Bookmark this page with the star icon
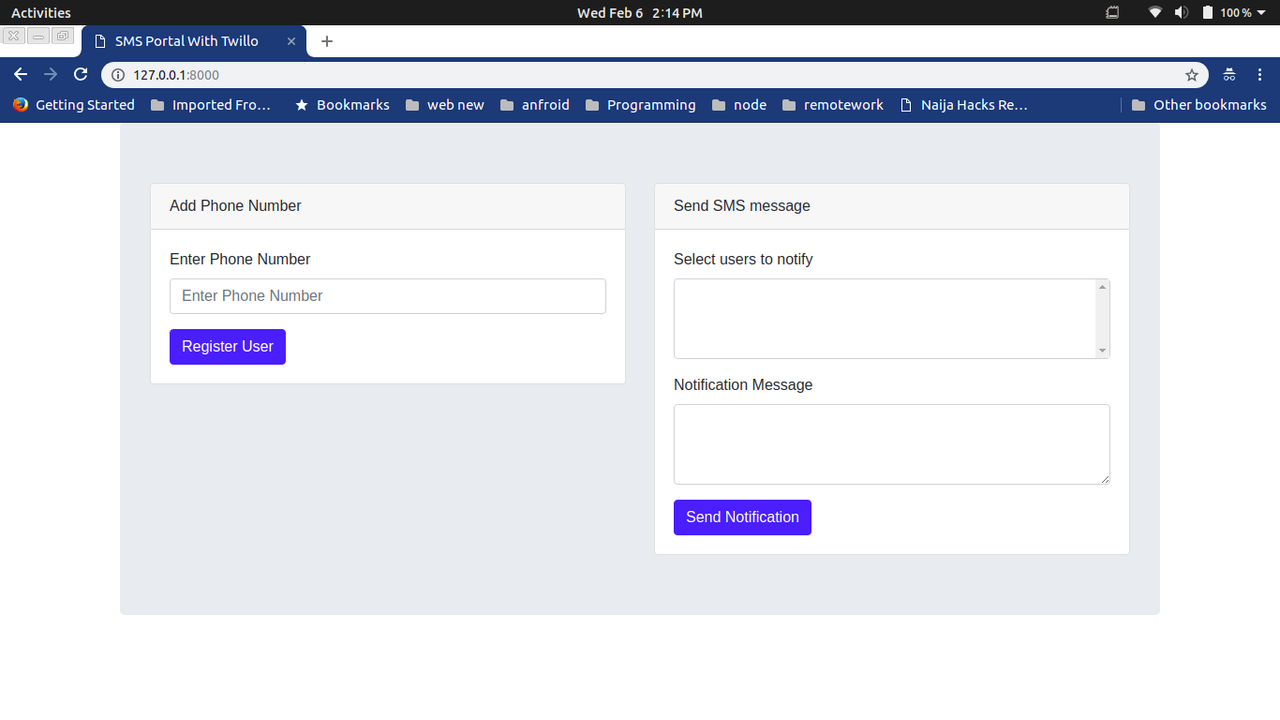 tap(1191, 75)
